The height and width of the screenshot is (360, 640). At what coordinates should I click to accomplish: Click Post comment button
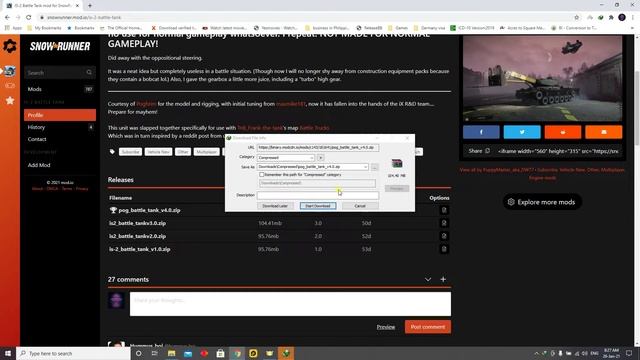[x=428, y=327]
